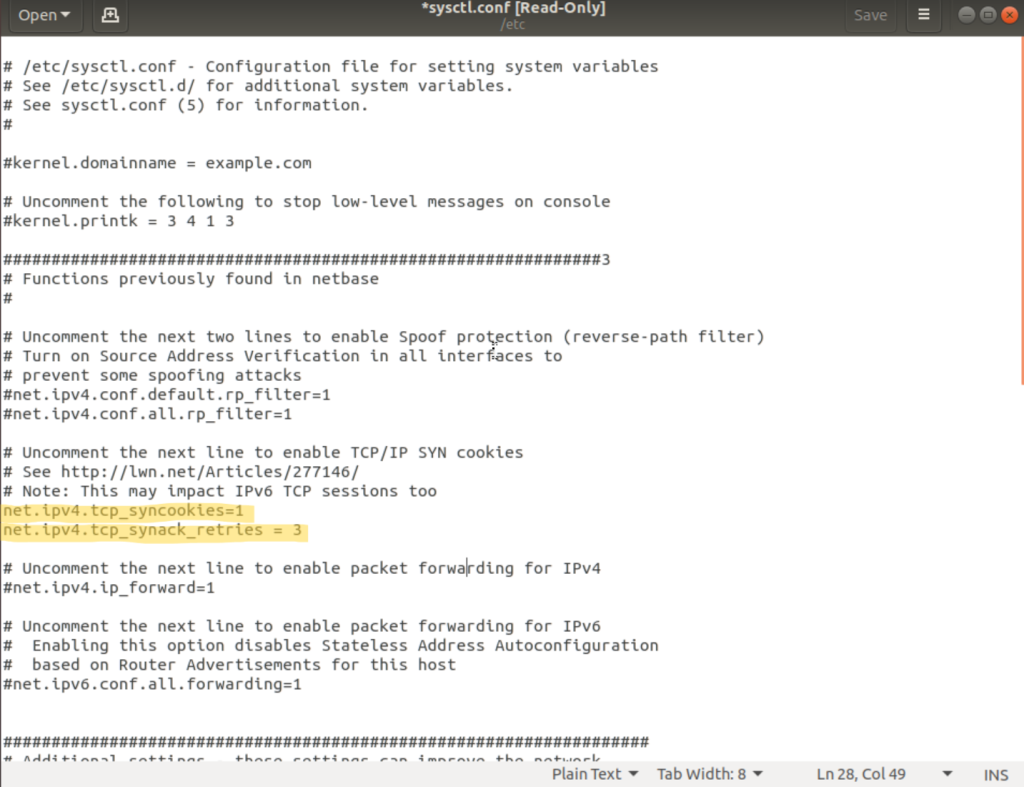This screenshot has height=787, width=1024.
Task: Click the Save button
Action: pyautogui.click(x=870, y=15)
